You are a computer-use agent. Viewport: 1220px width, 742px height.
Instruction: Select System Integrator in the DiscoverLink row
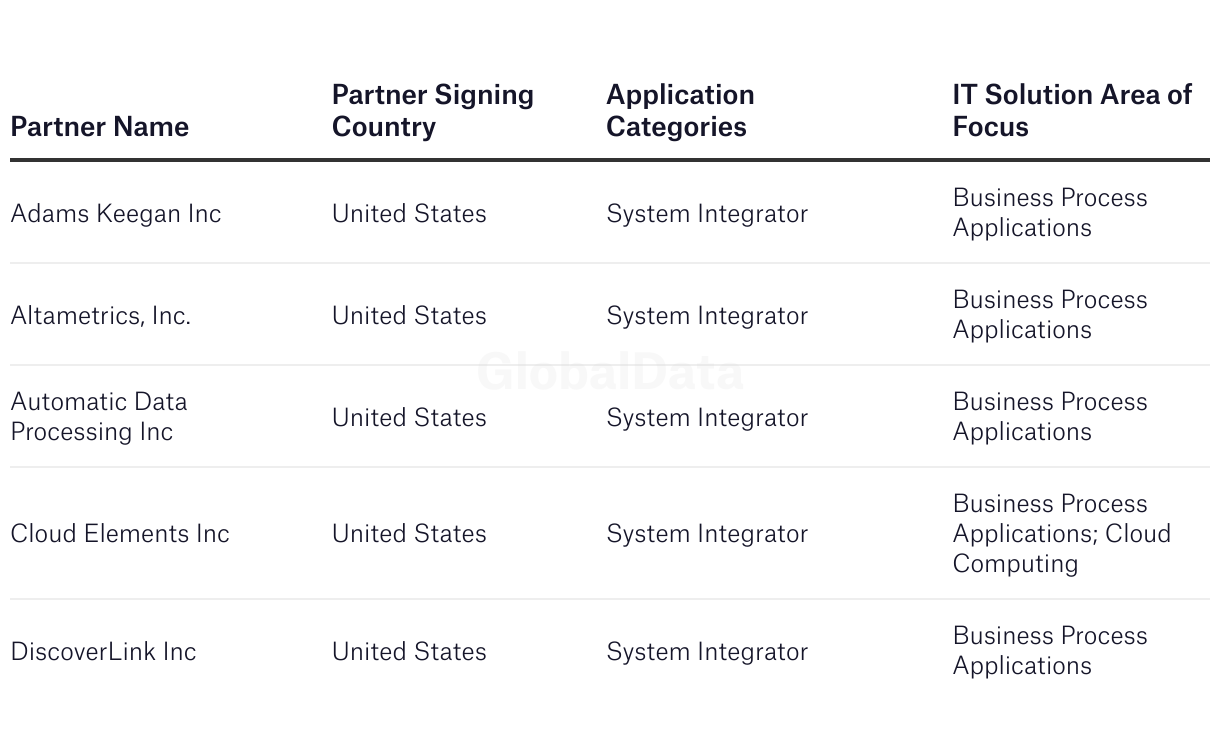click(x=707, y=652)
